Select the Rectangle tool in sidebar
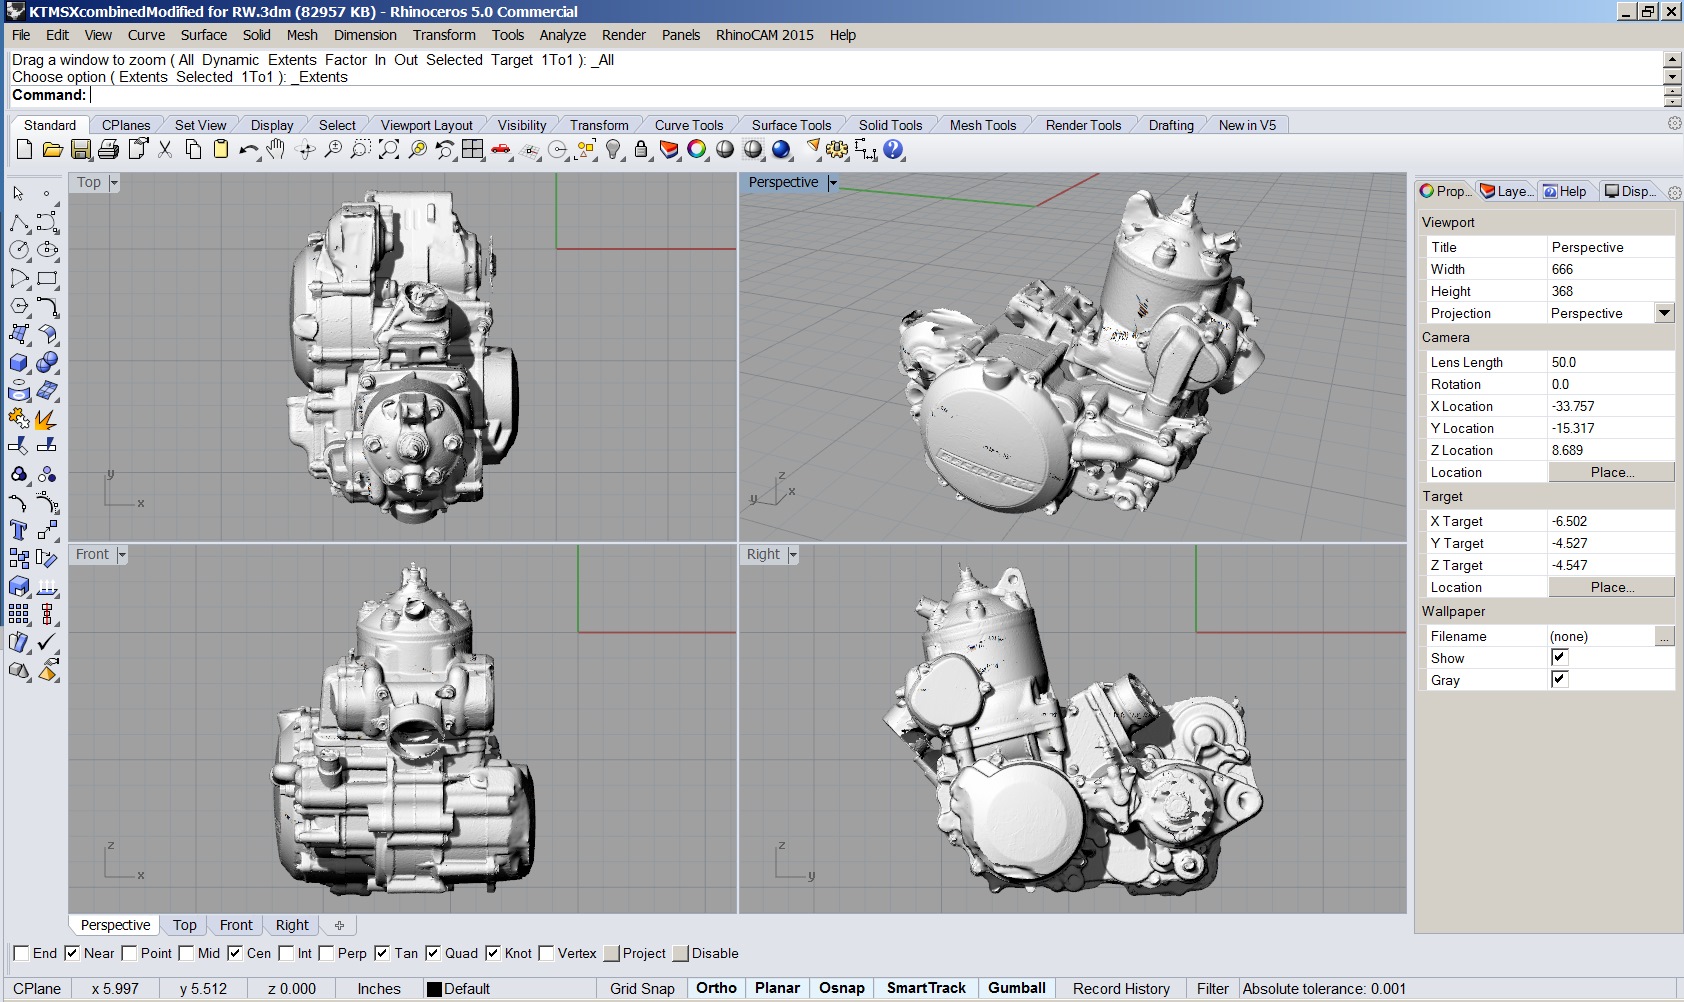 pyautogui.click(x=47, y=278)
